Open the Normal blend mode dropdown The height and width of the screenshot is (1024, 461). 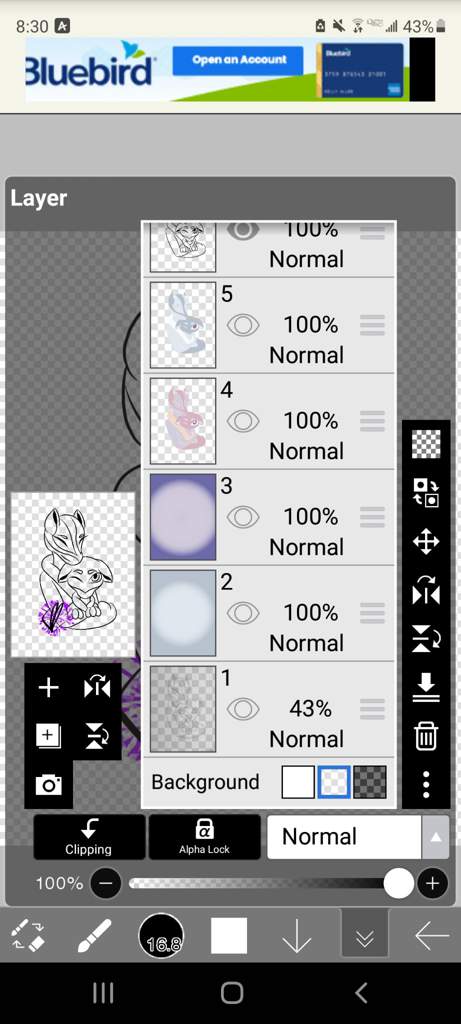(358, 837)
